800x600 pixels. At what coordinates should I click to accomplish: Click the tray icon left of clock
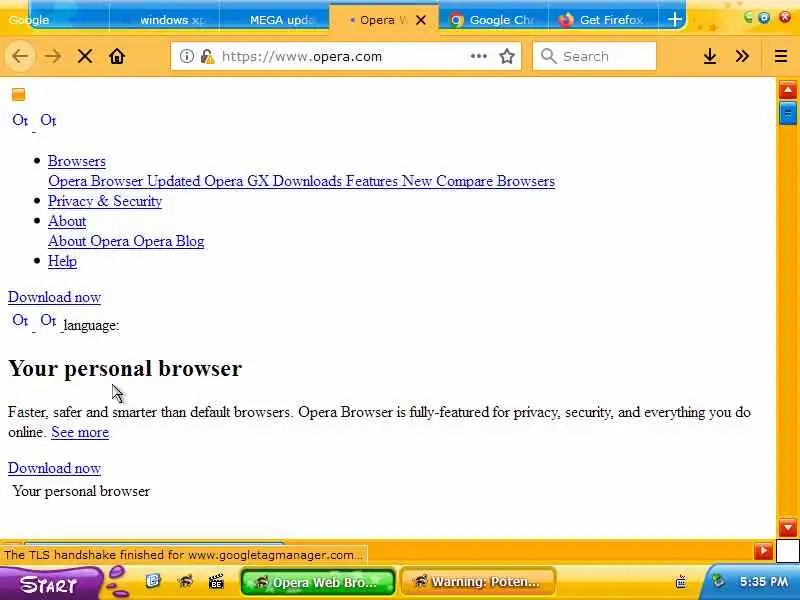click(x=681, y=582)
